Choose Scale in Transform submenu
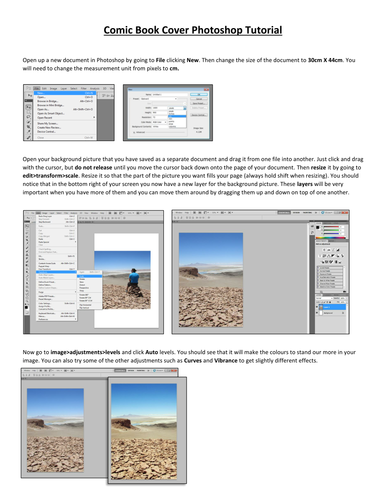This screenshot has height=500, width=386. pyautogui.click(x=89, y=276)
